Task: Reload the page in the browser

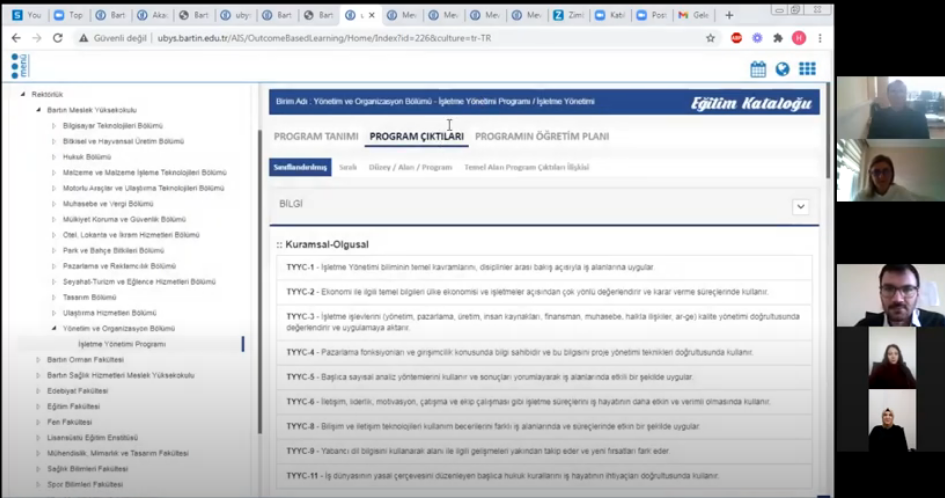Action: tap(57, 38)
